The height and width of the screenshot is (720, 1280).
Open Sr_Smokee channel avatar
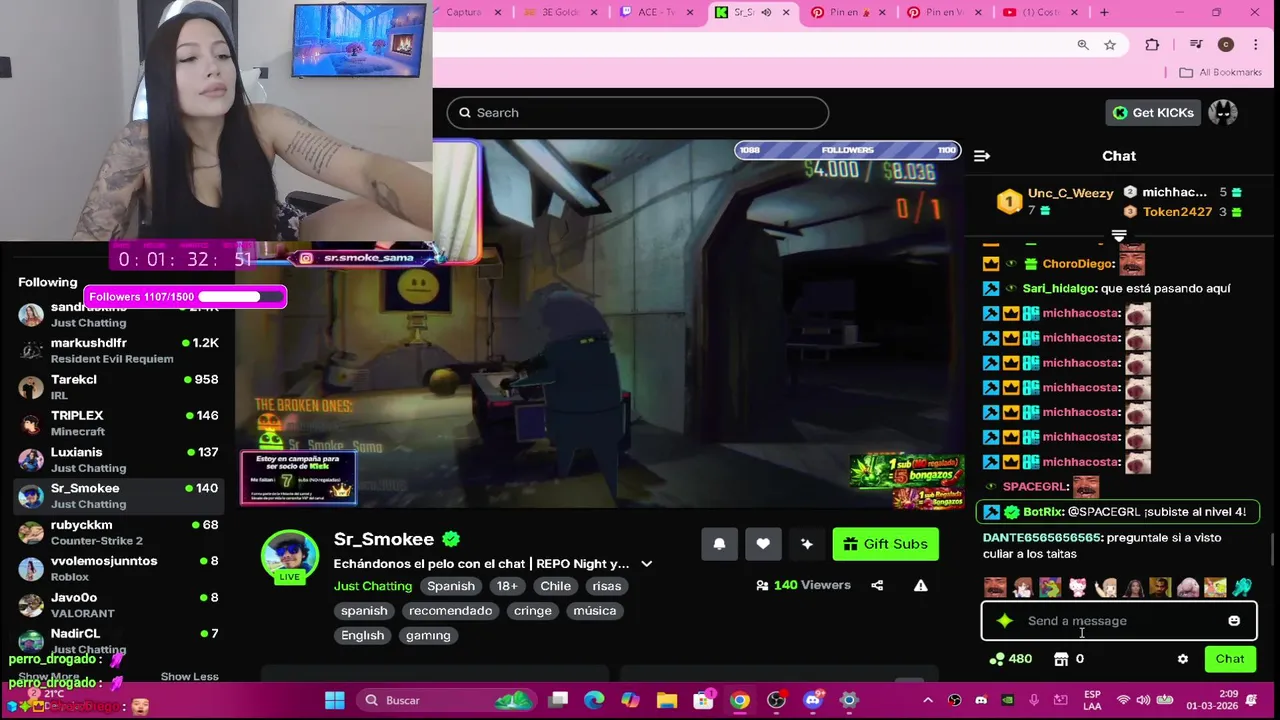(290, 556)
